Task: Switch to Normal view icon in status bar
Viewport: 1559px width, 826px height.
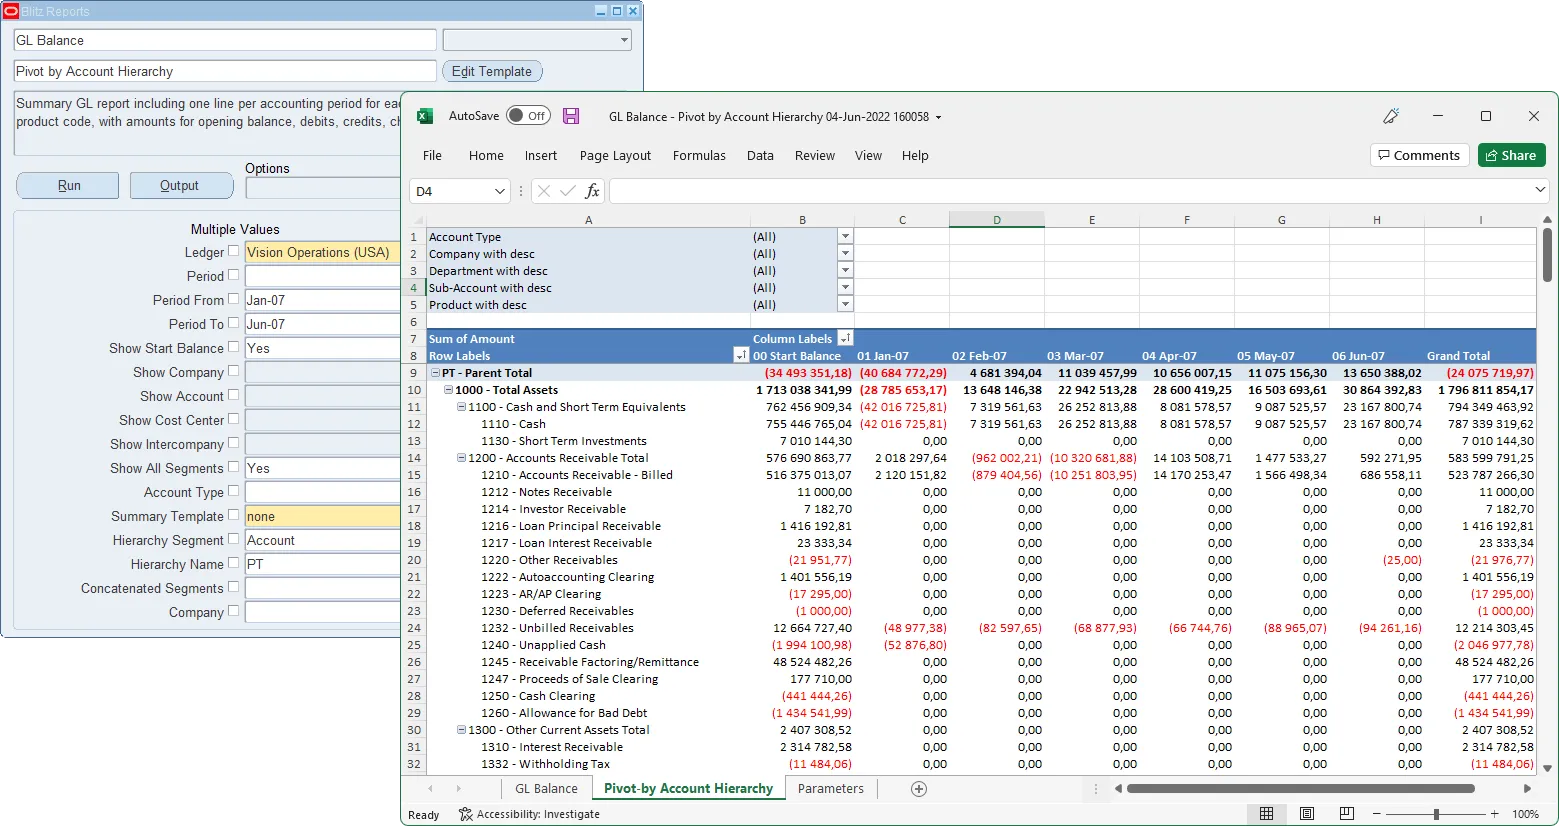Action: (x=1266, y=814)
